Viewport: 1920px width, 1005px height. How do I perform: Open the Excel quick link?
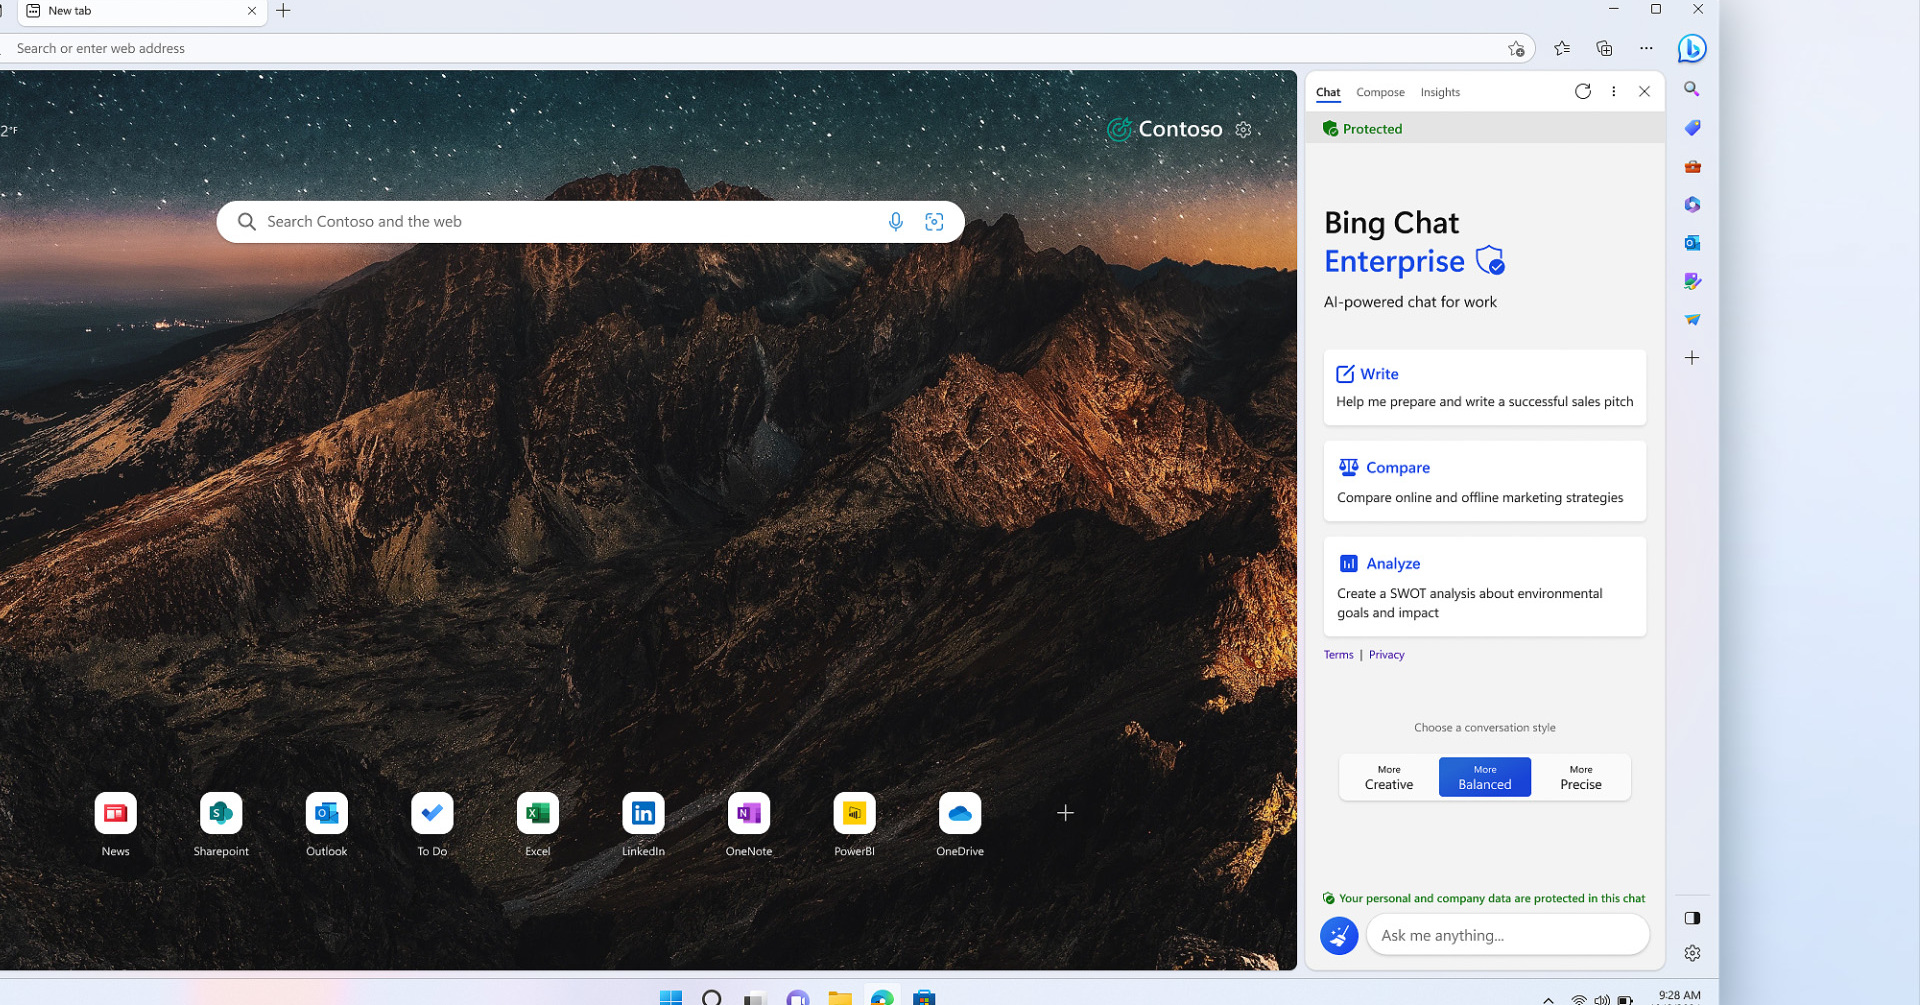click(538, 825)
